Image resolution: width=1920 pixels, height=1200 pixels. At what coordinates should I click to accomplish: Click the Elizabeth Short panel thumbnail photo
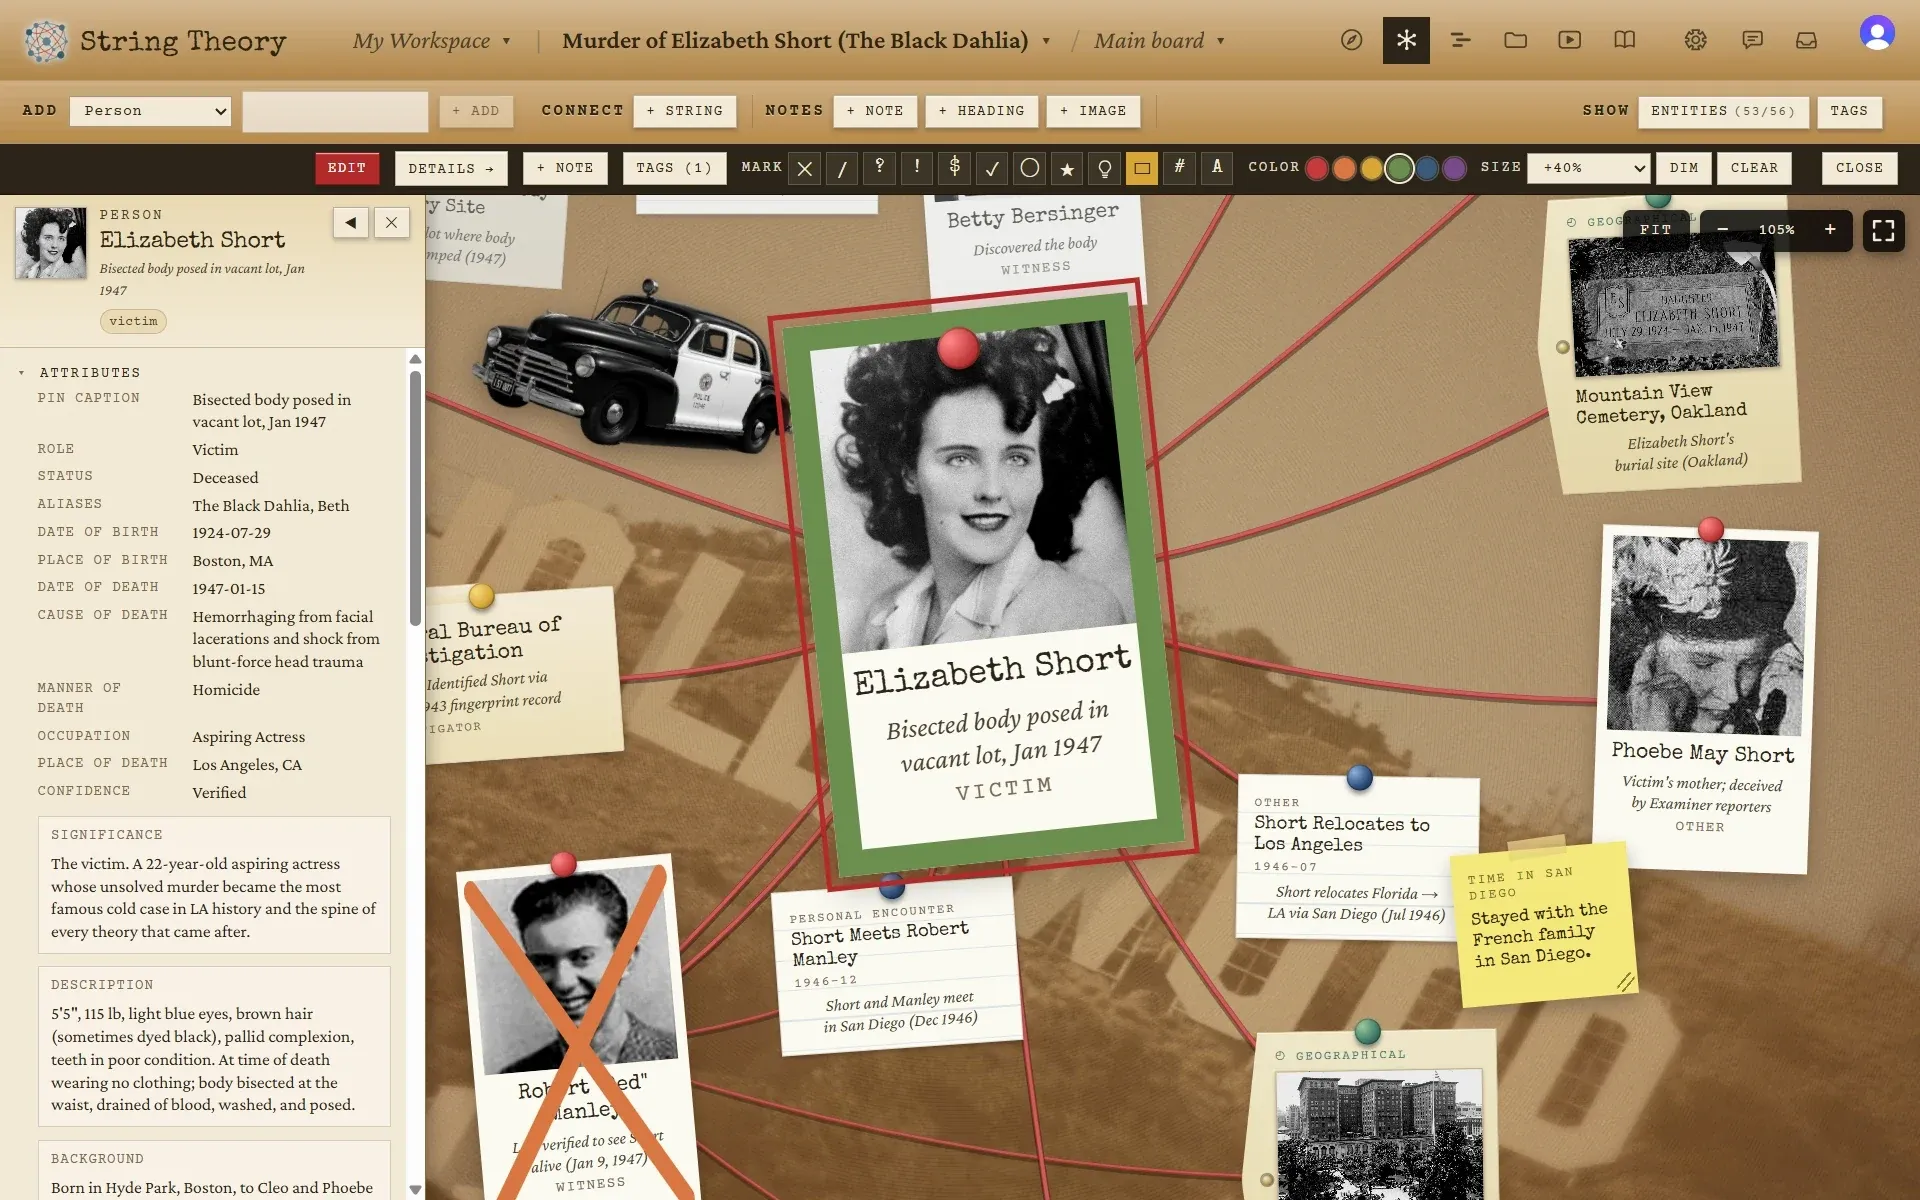point(51,243)
